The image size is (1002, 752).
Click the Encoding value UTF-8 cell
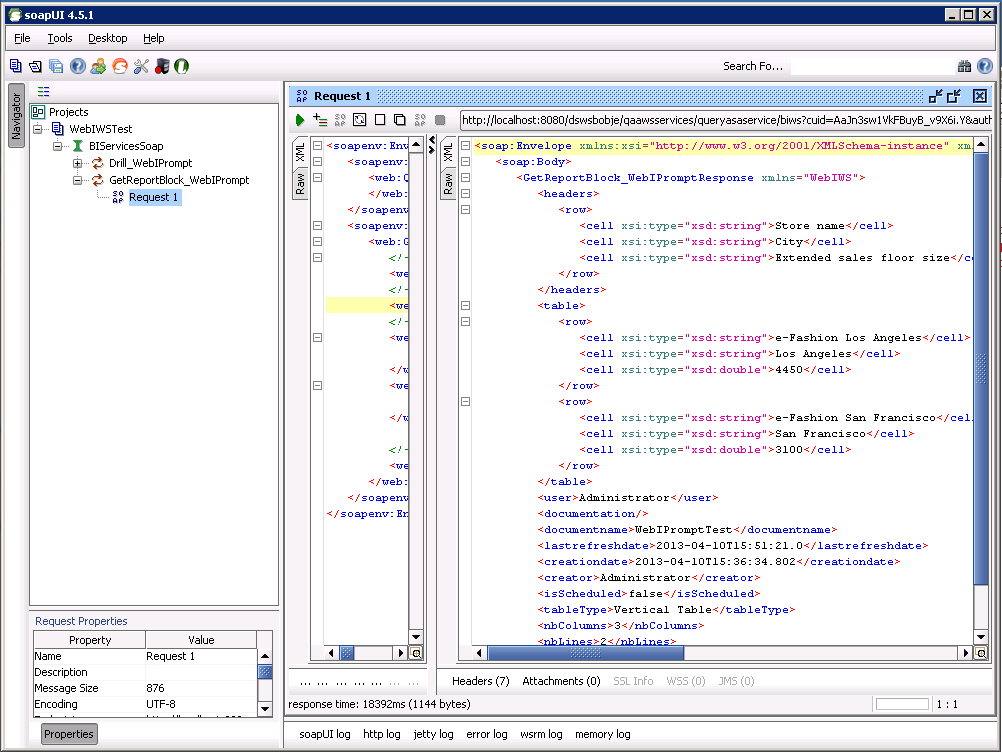[x=200, y=704]
